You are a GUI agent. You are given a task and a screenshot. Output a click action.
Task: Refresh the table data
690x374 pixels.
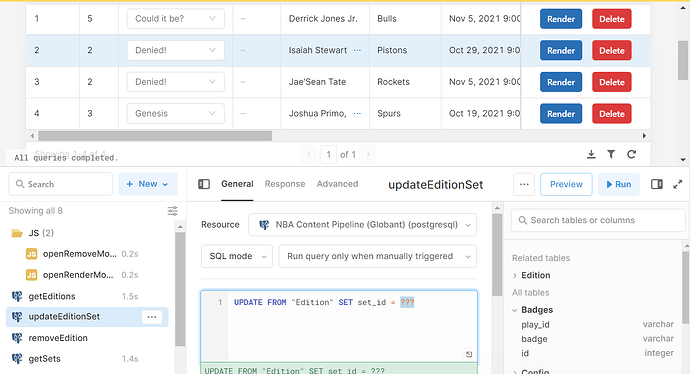pyautogui.click(x=631, y=154)
